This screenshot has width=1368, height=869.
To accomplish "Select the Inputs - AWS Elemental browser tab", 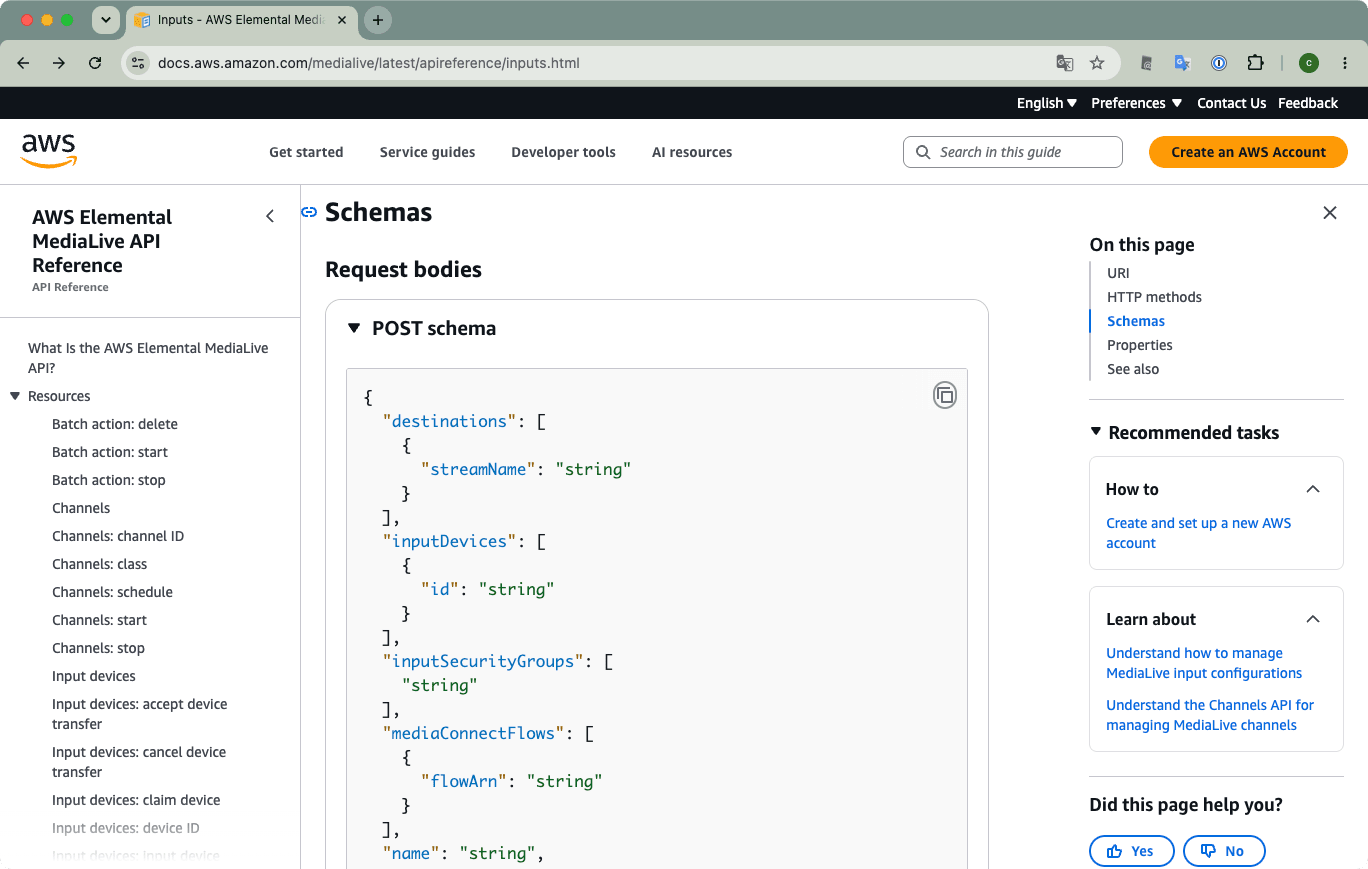I will click(x=242, y=20).
